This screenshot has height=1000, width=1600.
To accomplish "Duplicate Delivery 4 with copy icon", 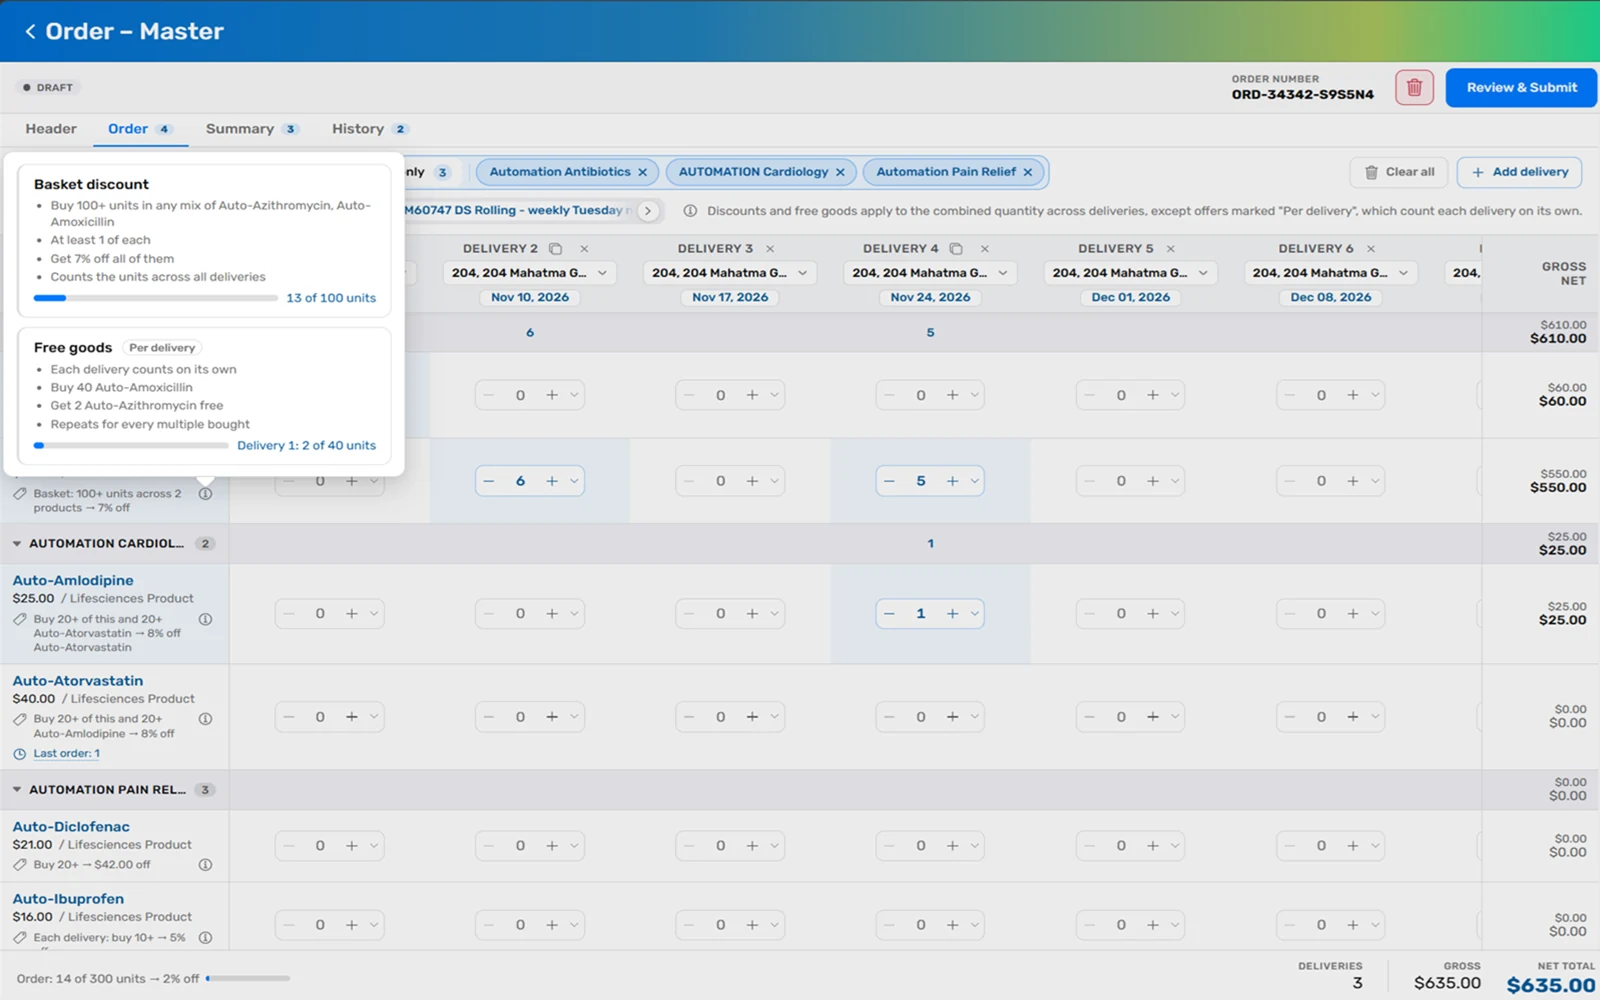I will tap(956, 249).
